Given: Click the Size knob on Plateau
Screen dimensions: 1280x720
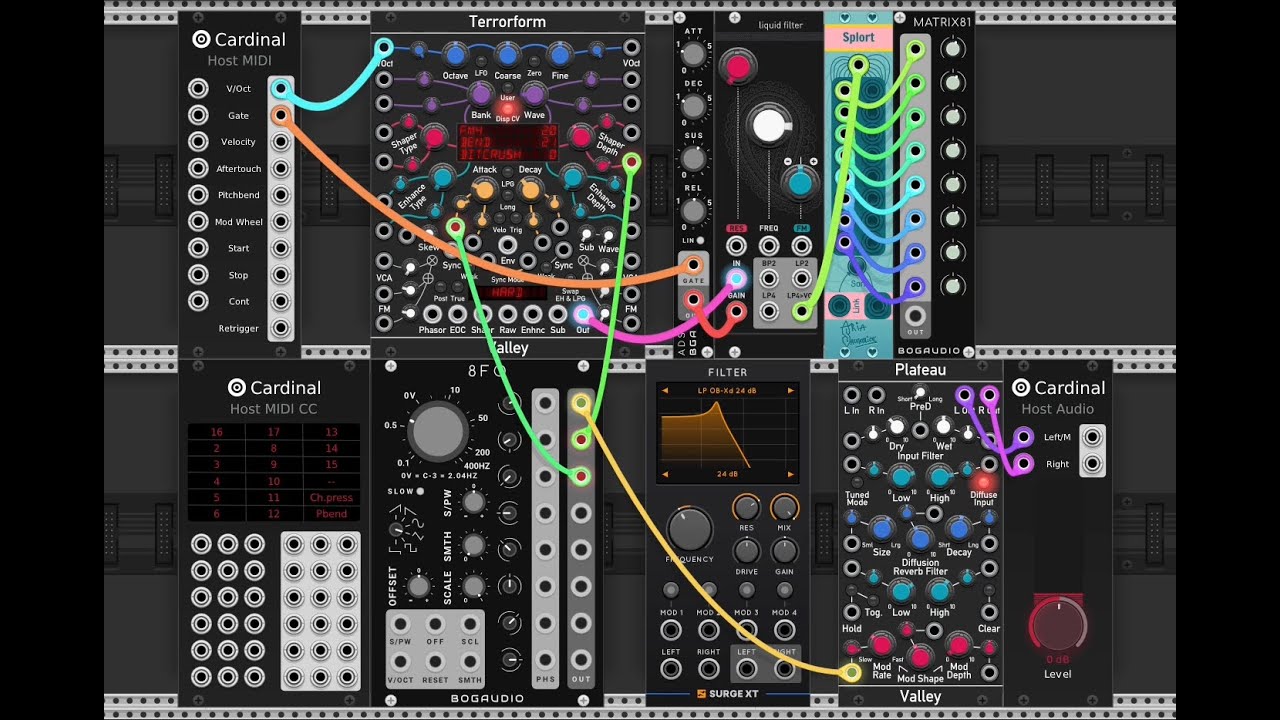Looking at the screenshot, I should pos(881,529).
